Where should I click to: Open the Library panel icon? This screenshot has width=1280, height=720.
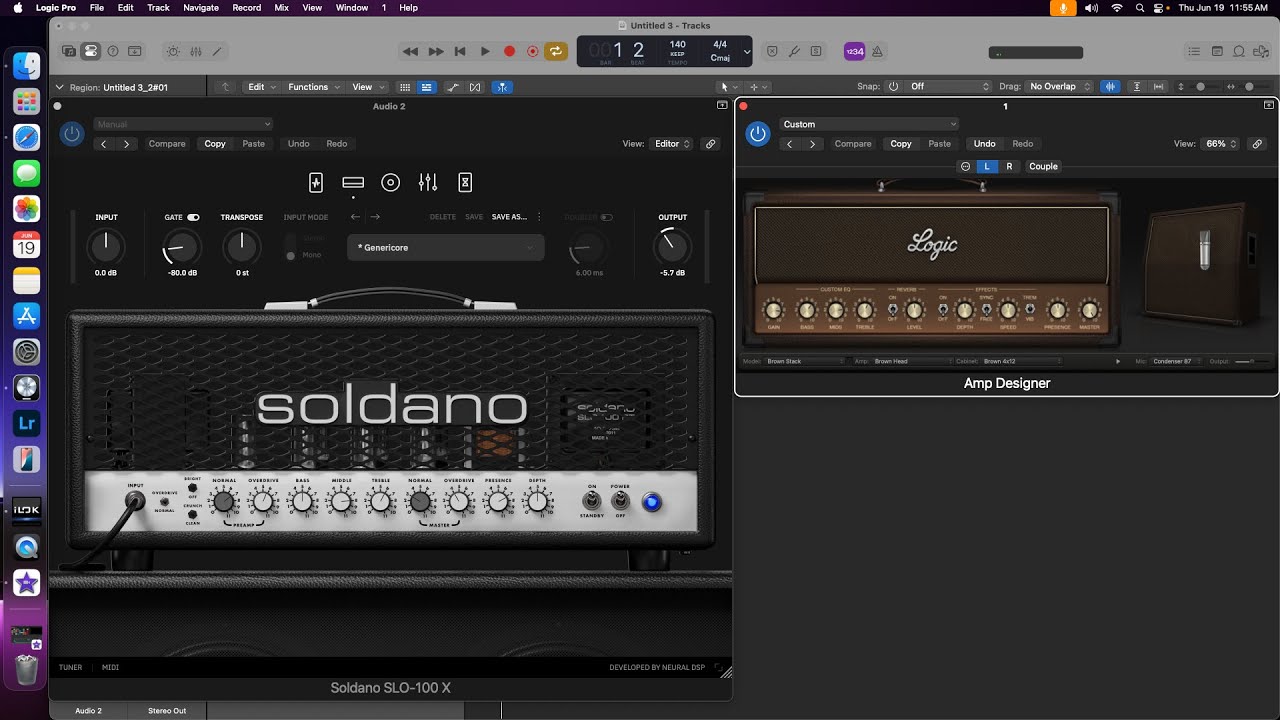pos(69,51)
